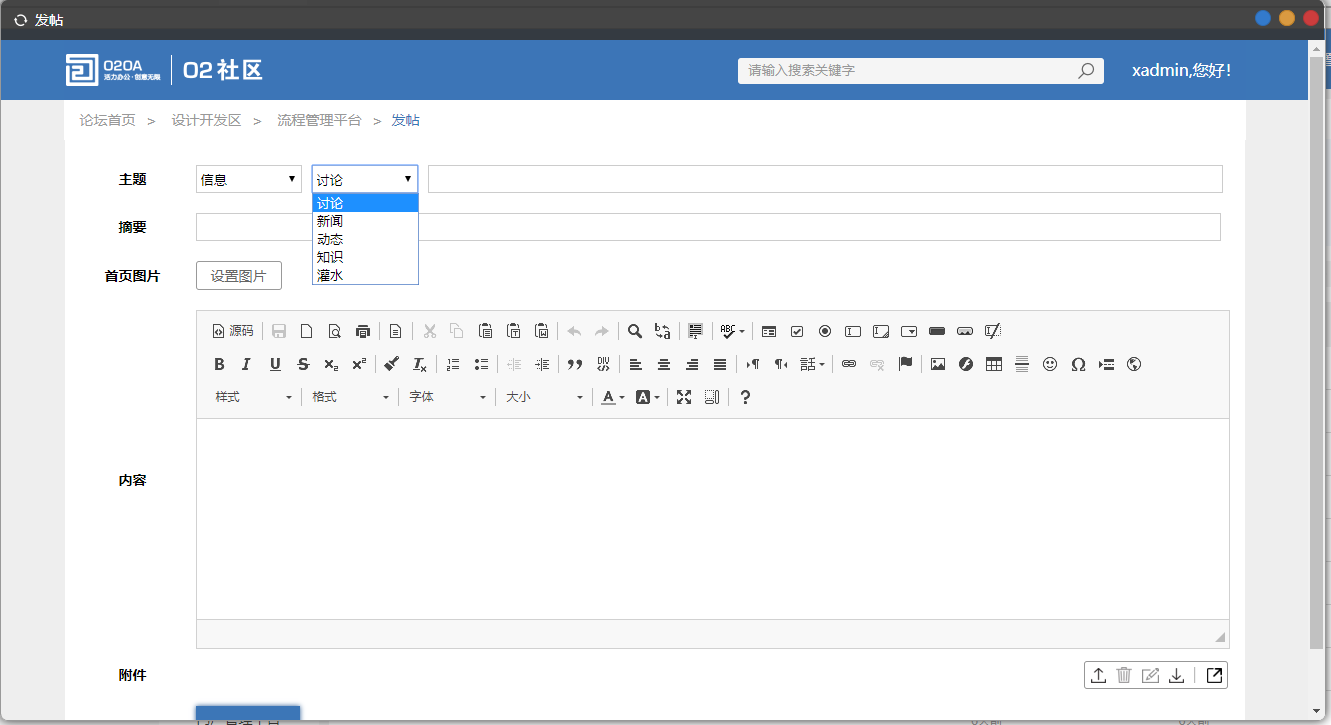Center align text
Screen dimensions: 1331x725
(664, 364)
